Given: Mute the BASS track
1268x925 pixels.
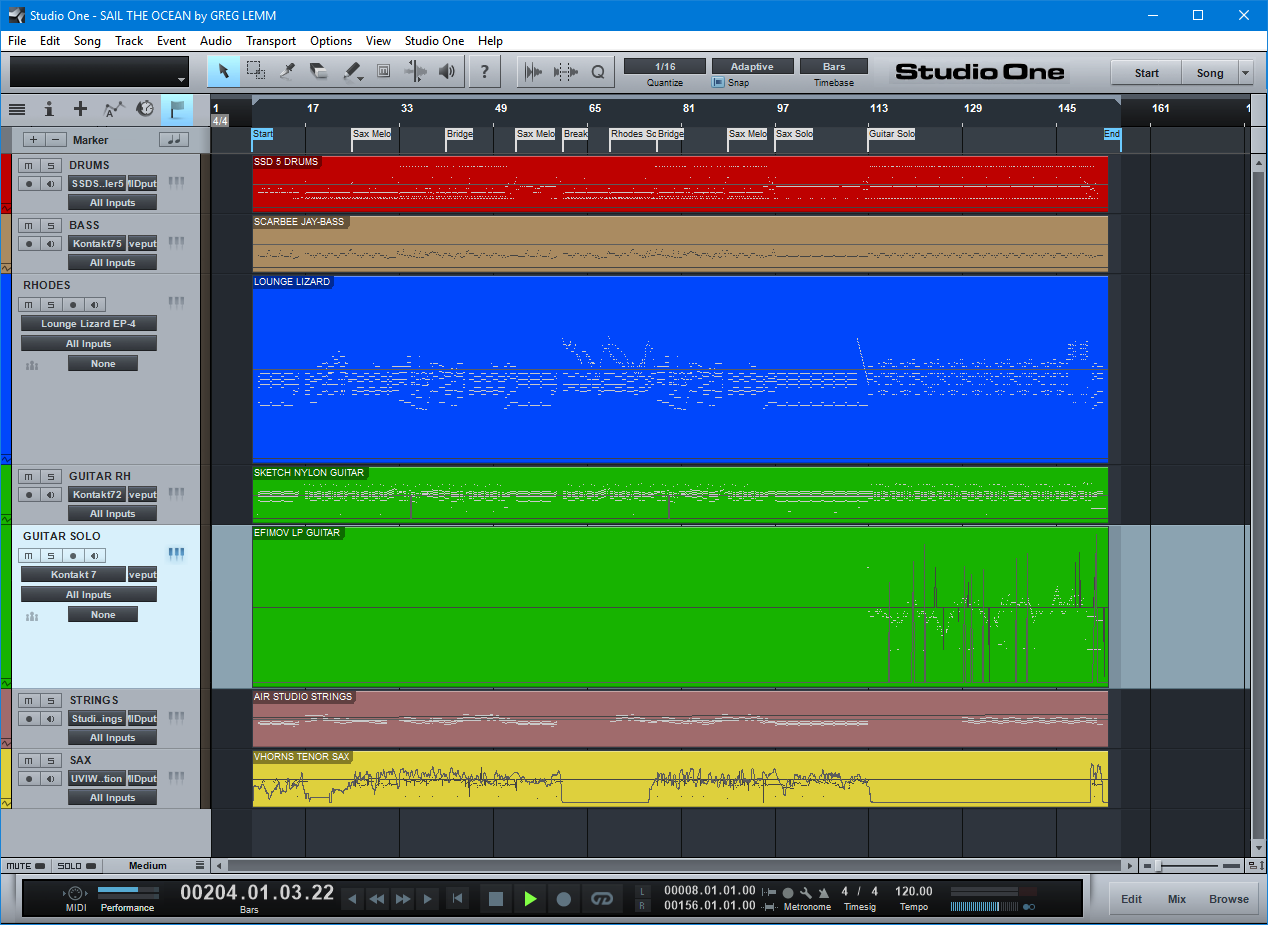Looking at the screenshot, I should 29,225.
